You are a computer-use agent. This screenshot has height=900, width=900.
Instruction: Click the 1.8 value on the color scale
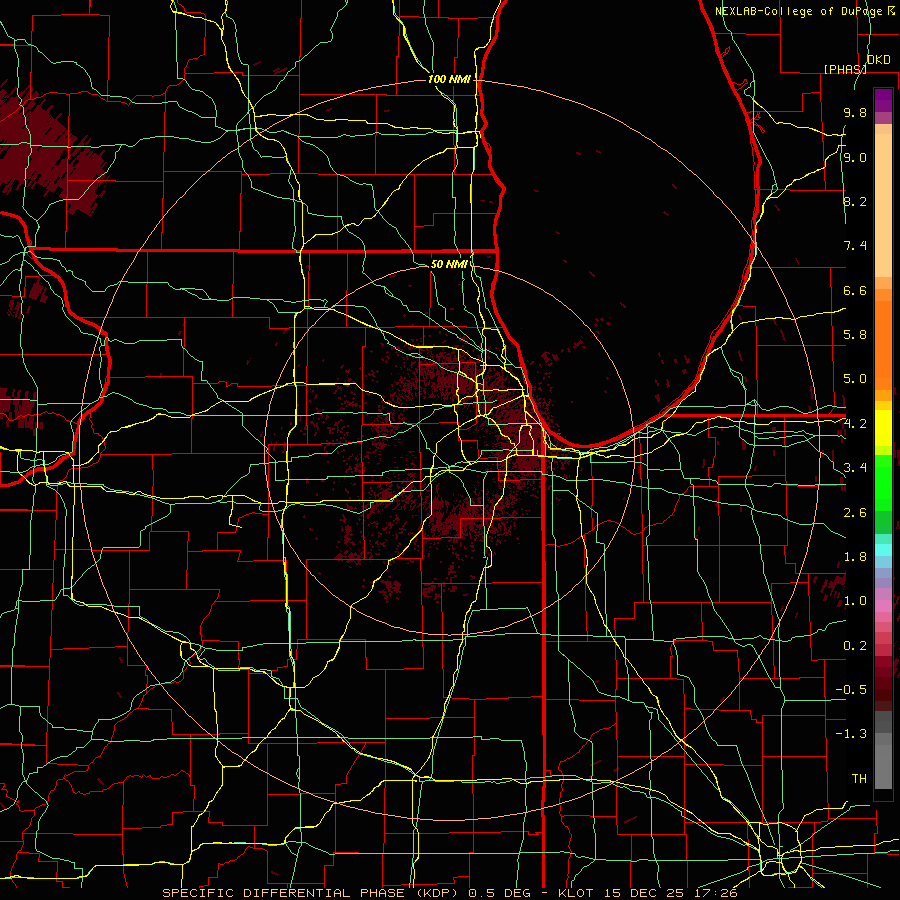coord(855,557)
